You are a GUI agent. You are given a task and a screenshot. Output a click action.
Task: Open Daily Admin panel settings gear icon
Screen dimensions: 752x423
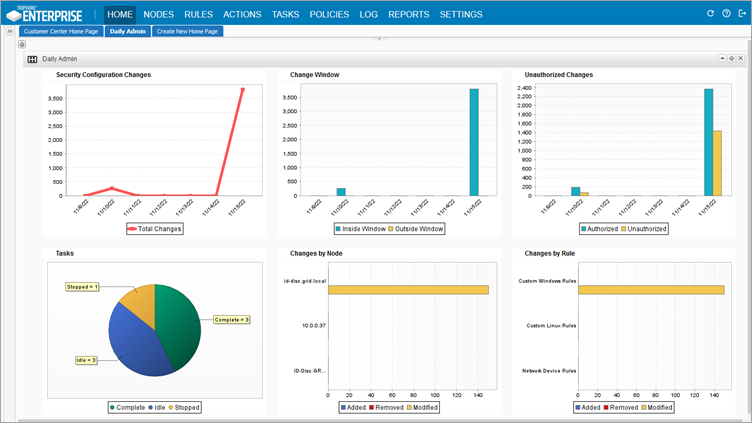731,59
